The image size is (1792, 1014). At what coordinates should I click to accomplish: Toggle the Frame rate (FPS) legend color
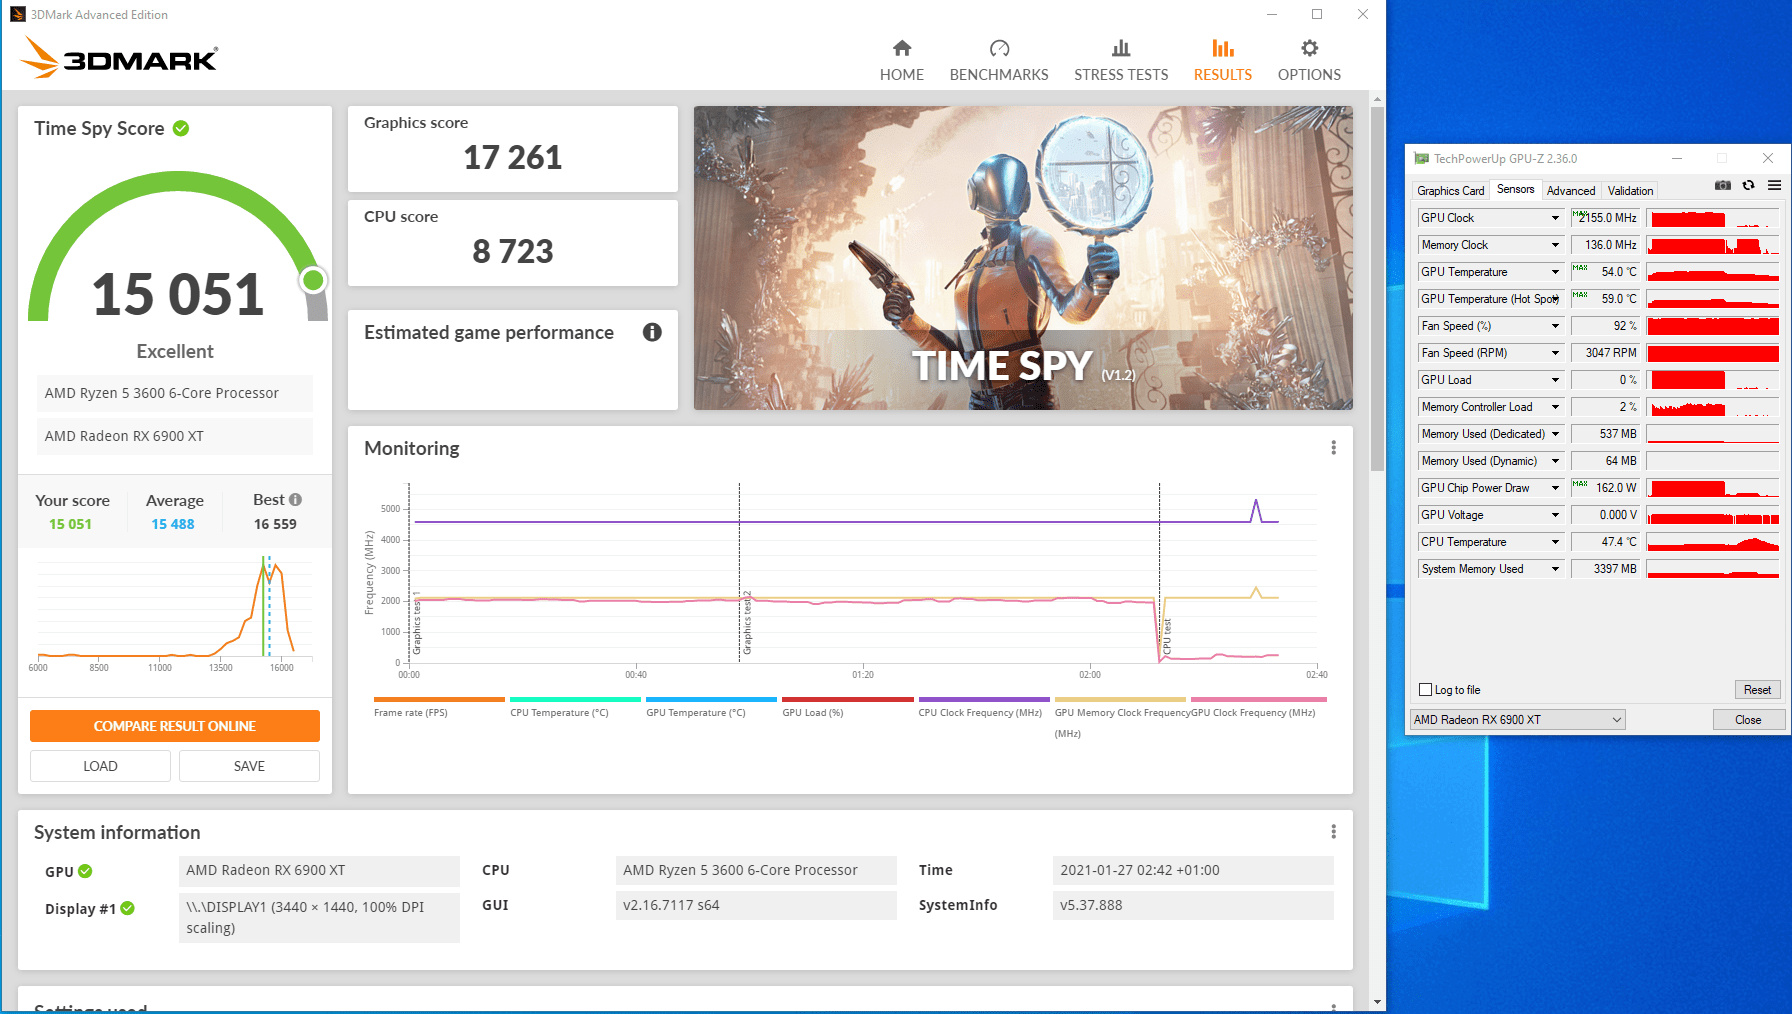pyautogui.click(x=439, y=700)
